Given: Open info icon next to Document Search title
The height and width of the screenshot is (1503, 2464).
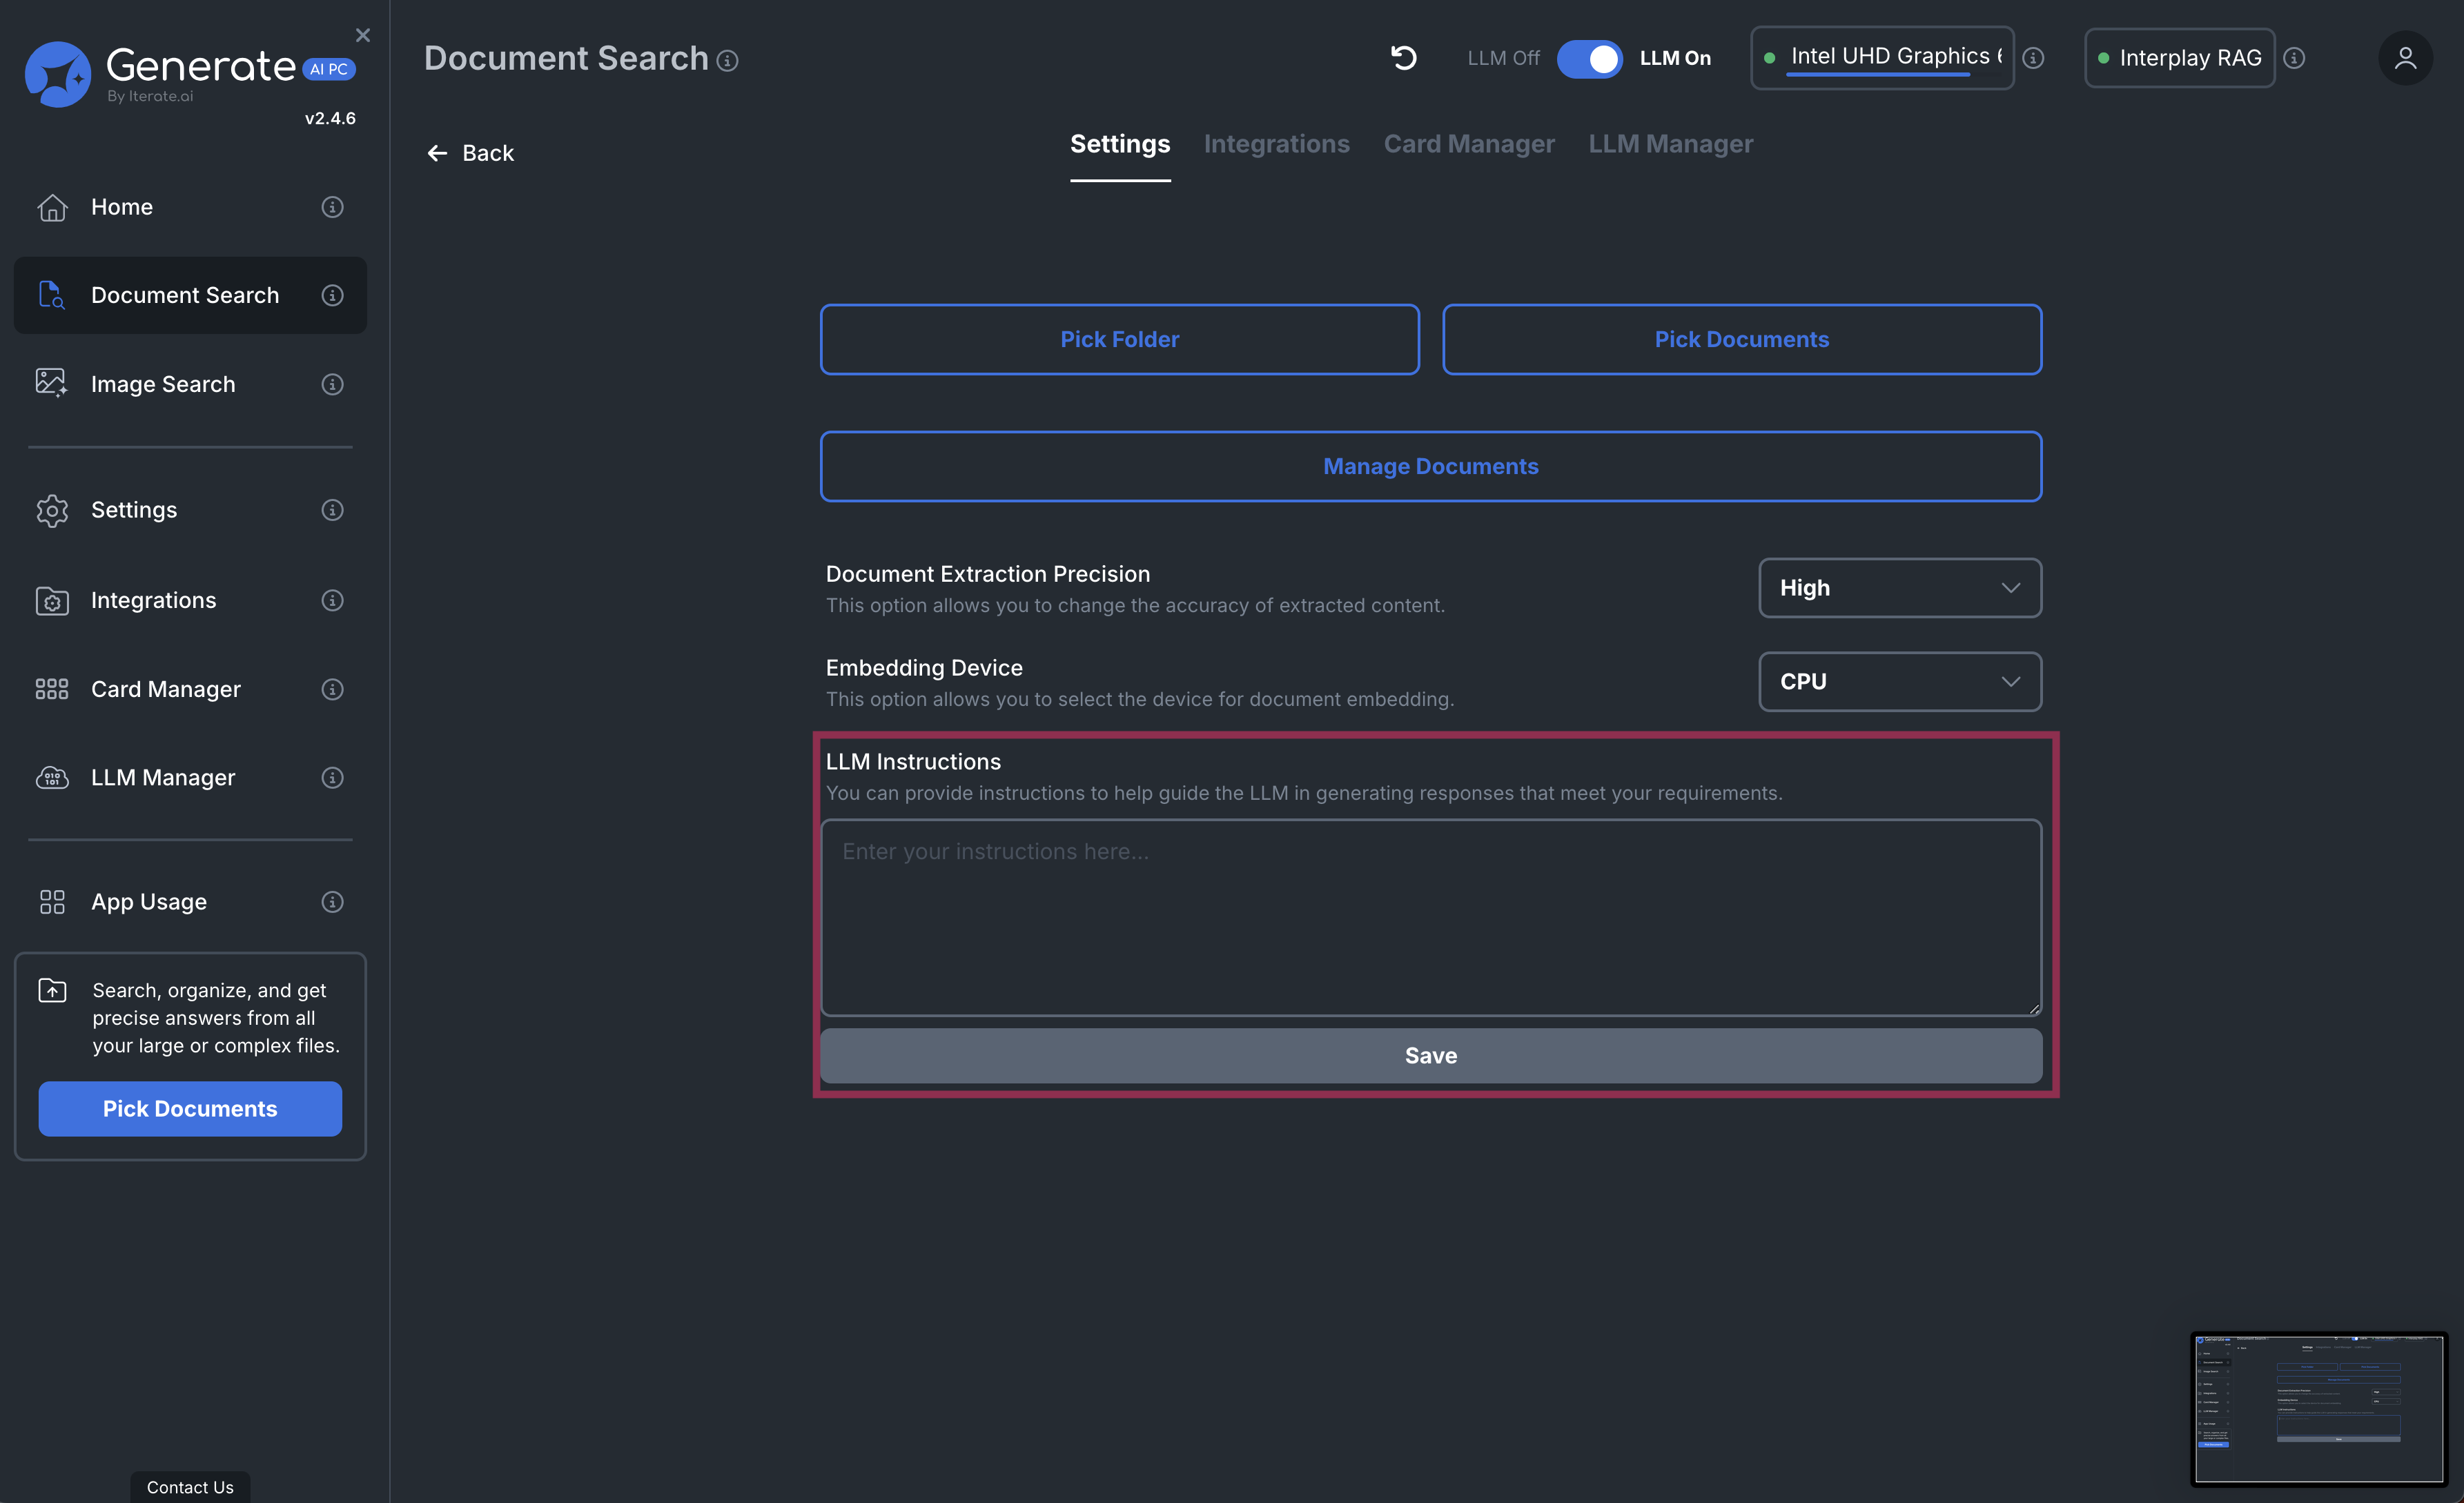Looking at the screenshot, I should point(728,61).
